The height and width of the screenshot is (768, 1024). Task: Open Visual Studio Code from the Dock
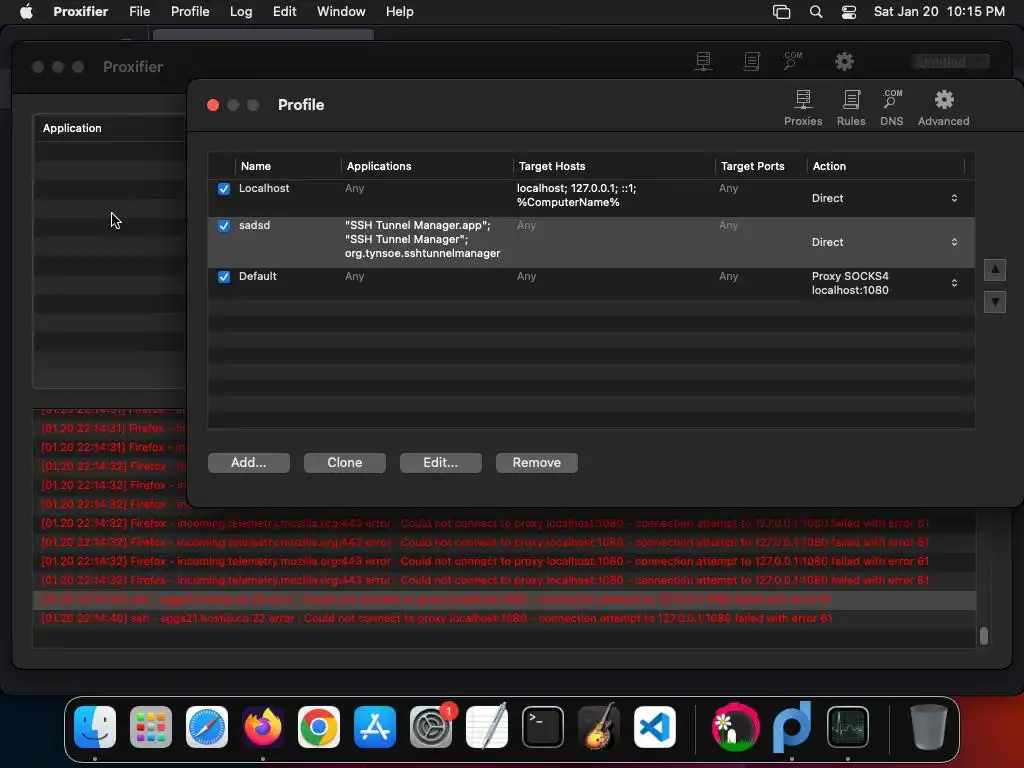(654, 727)
